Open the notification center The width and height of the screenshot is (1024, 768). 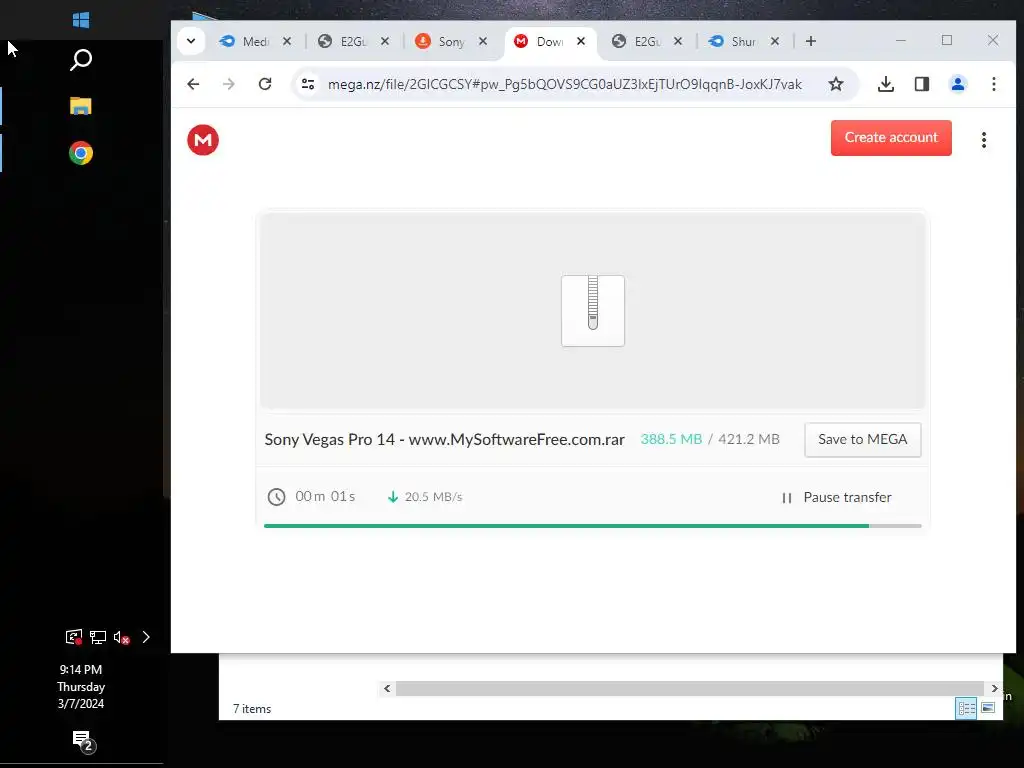click(83, 741)
